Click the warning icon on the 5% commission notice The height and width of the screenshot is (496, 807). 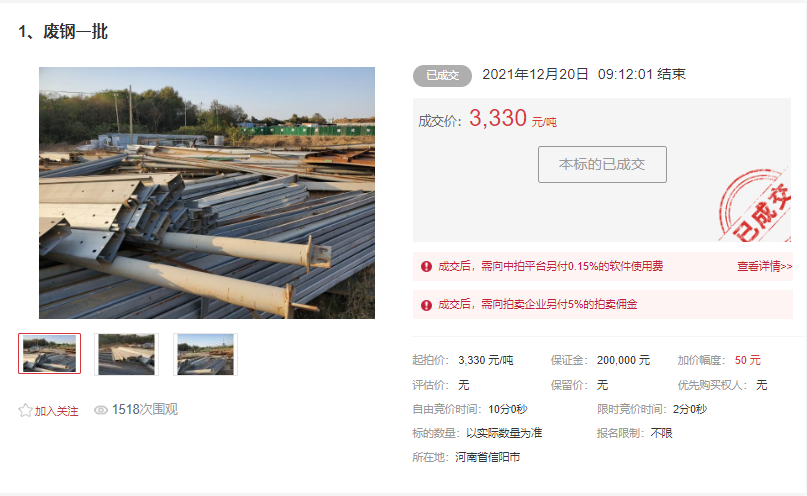(x=426, y=305)
